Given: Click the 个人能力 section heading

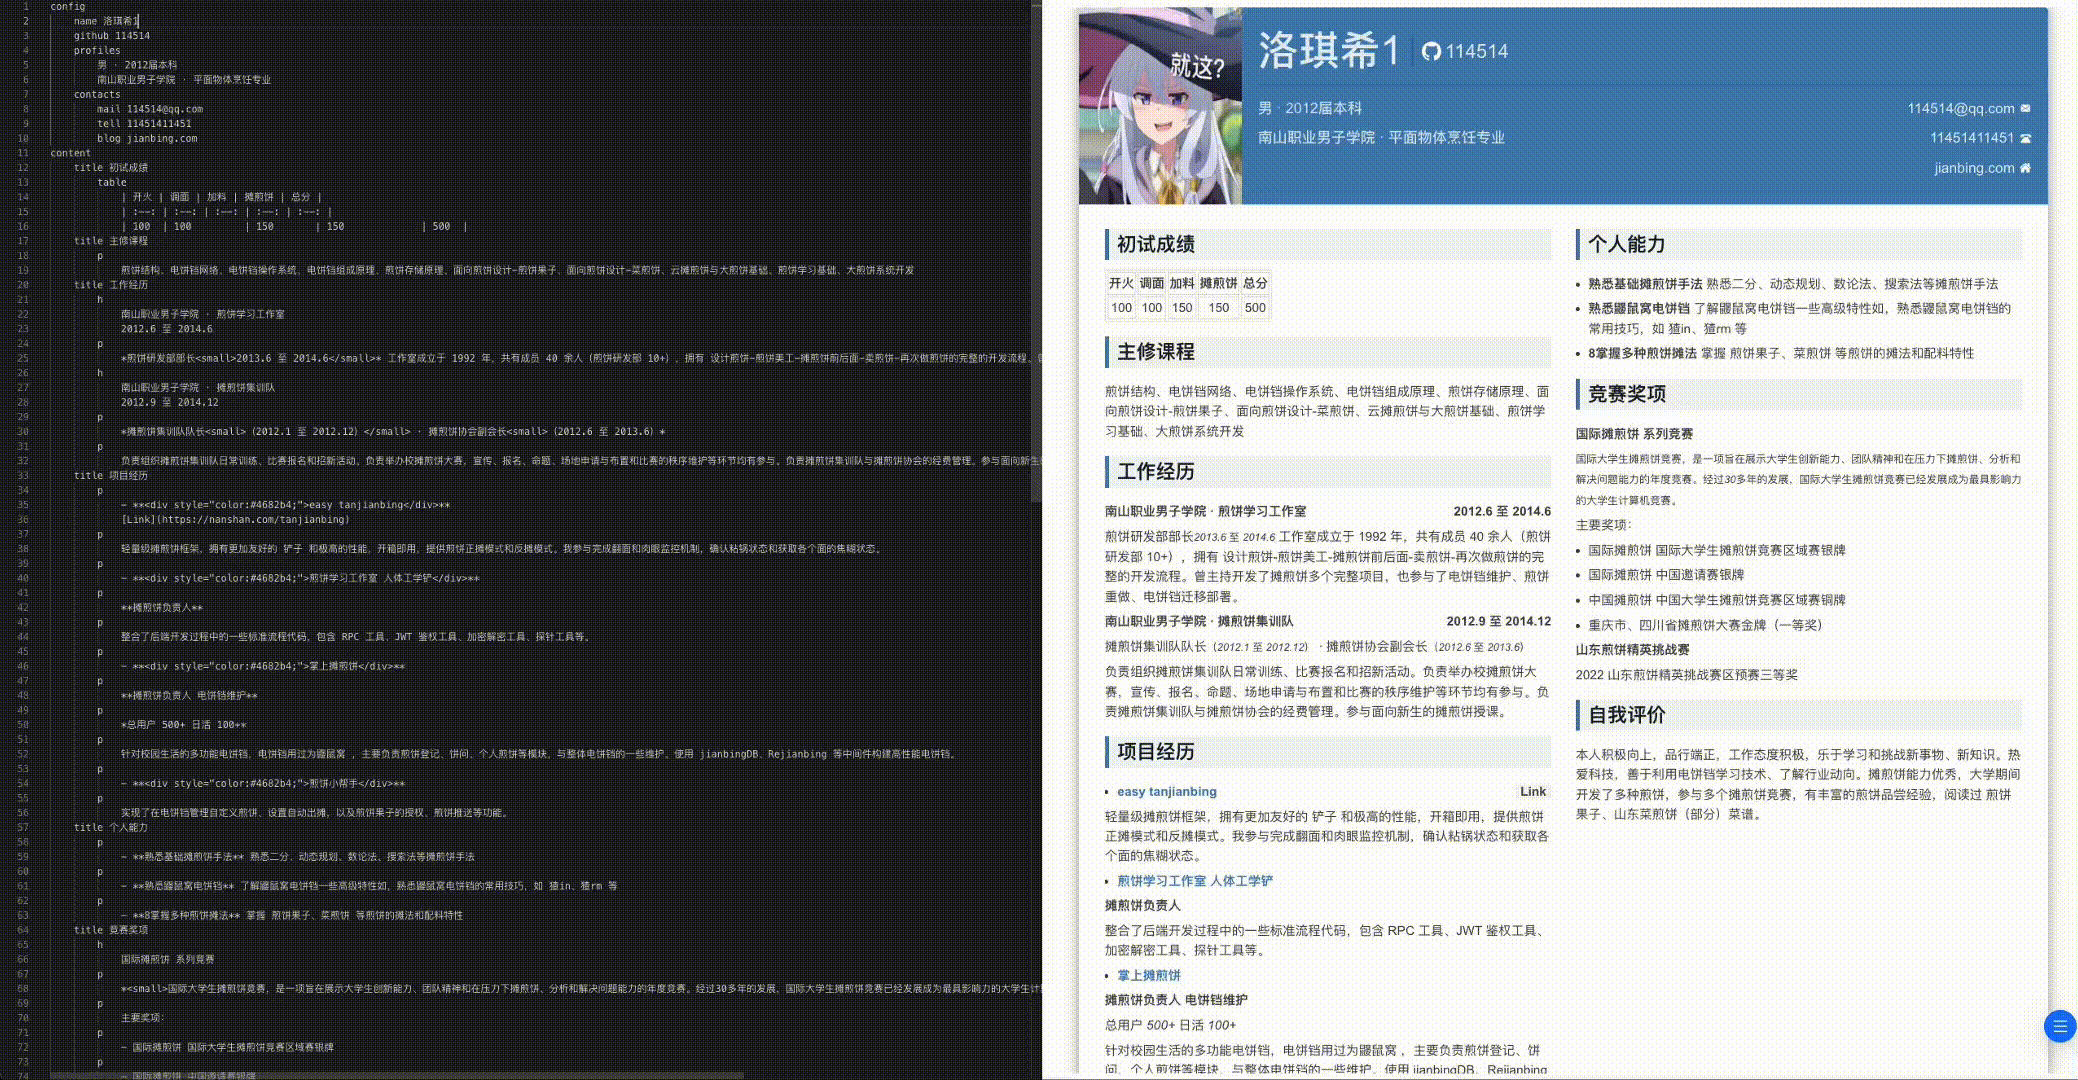Looking at the screenshot, I should 1626,244.
